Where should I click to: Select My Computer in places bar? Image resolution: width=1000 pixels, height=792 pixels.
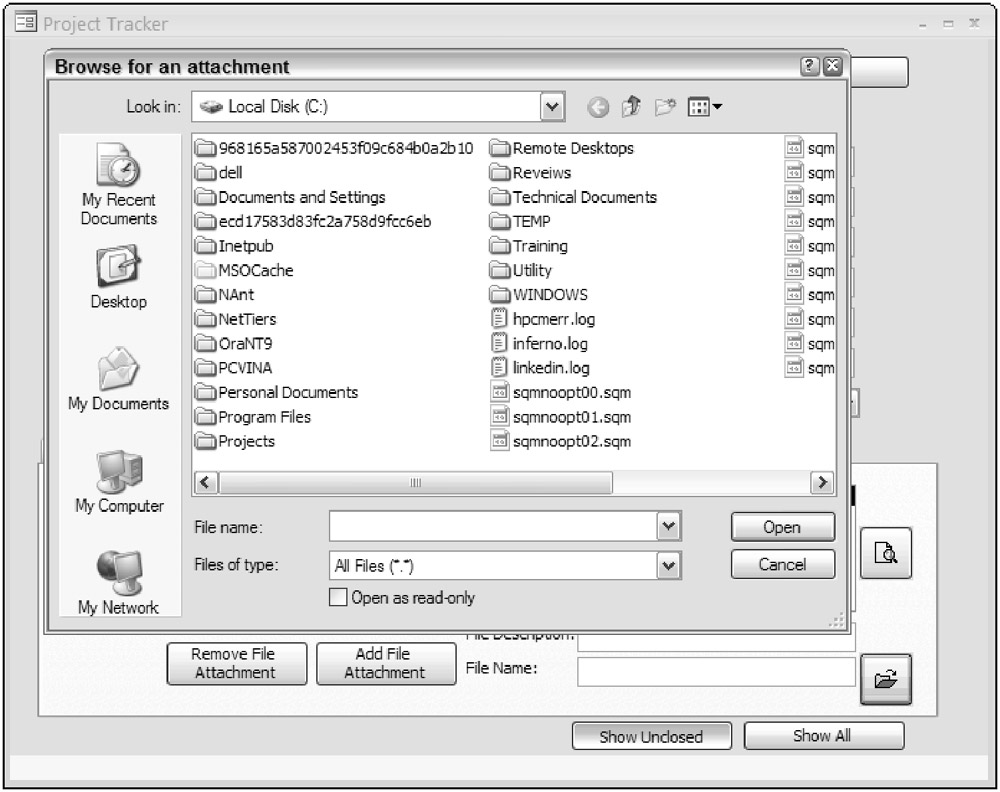coord(119,481)
